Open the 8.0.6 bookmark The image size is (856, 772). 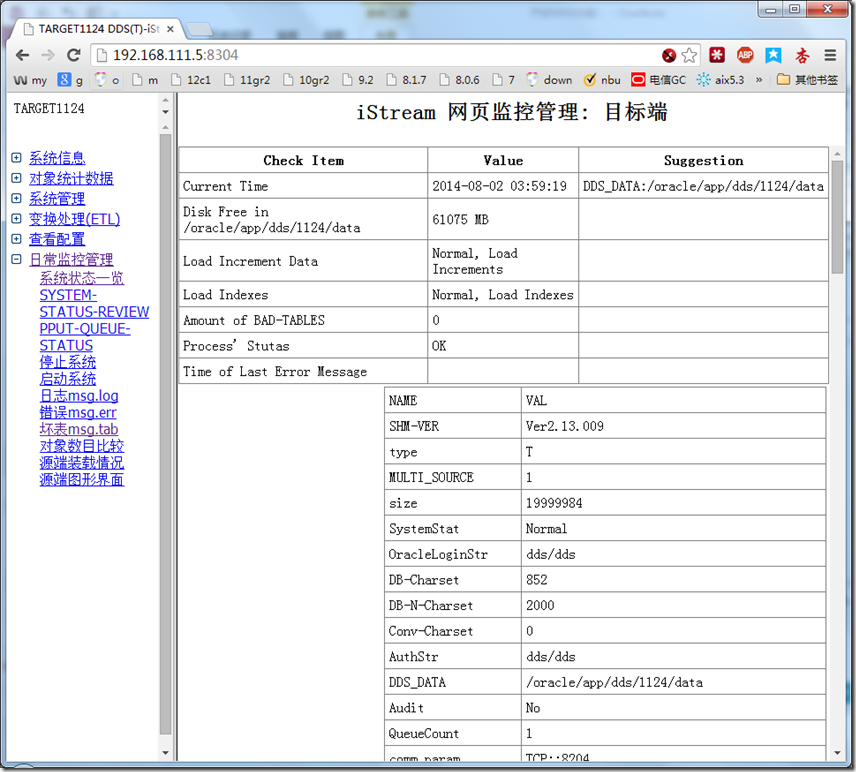tap(460, 80)
